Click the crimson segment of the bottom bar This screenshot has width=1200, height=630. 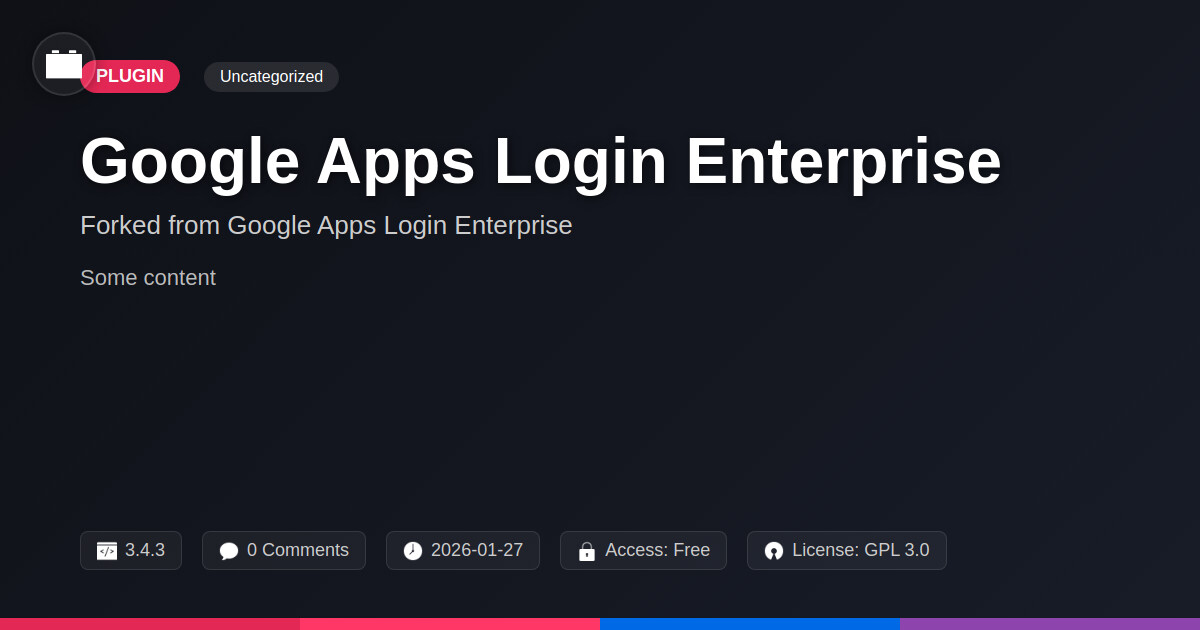coord(150,623)
